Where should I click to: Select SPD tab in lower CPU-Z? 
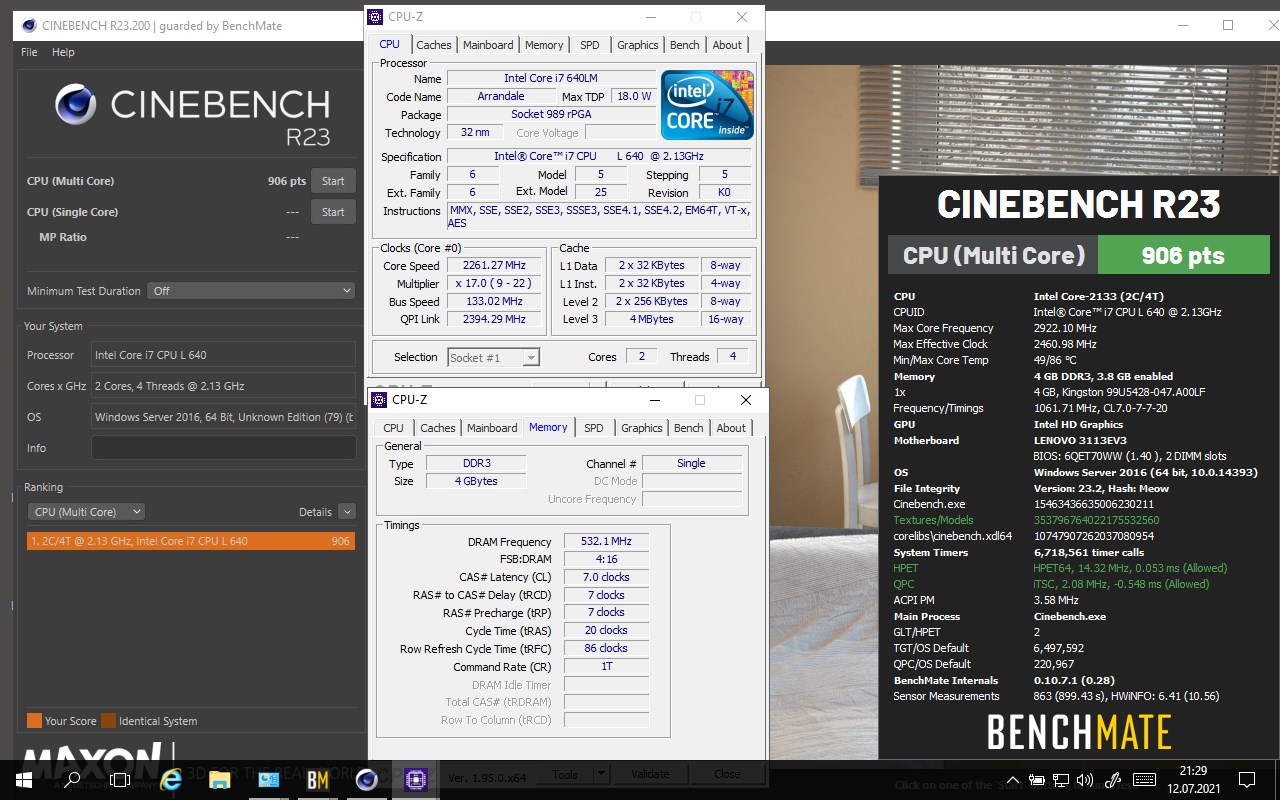(594, 428)
